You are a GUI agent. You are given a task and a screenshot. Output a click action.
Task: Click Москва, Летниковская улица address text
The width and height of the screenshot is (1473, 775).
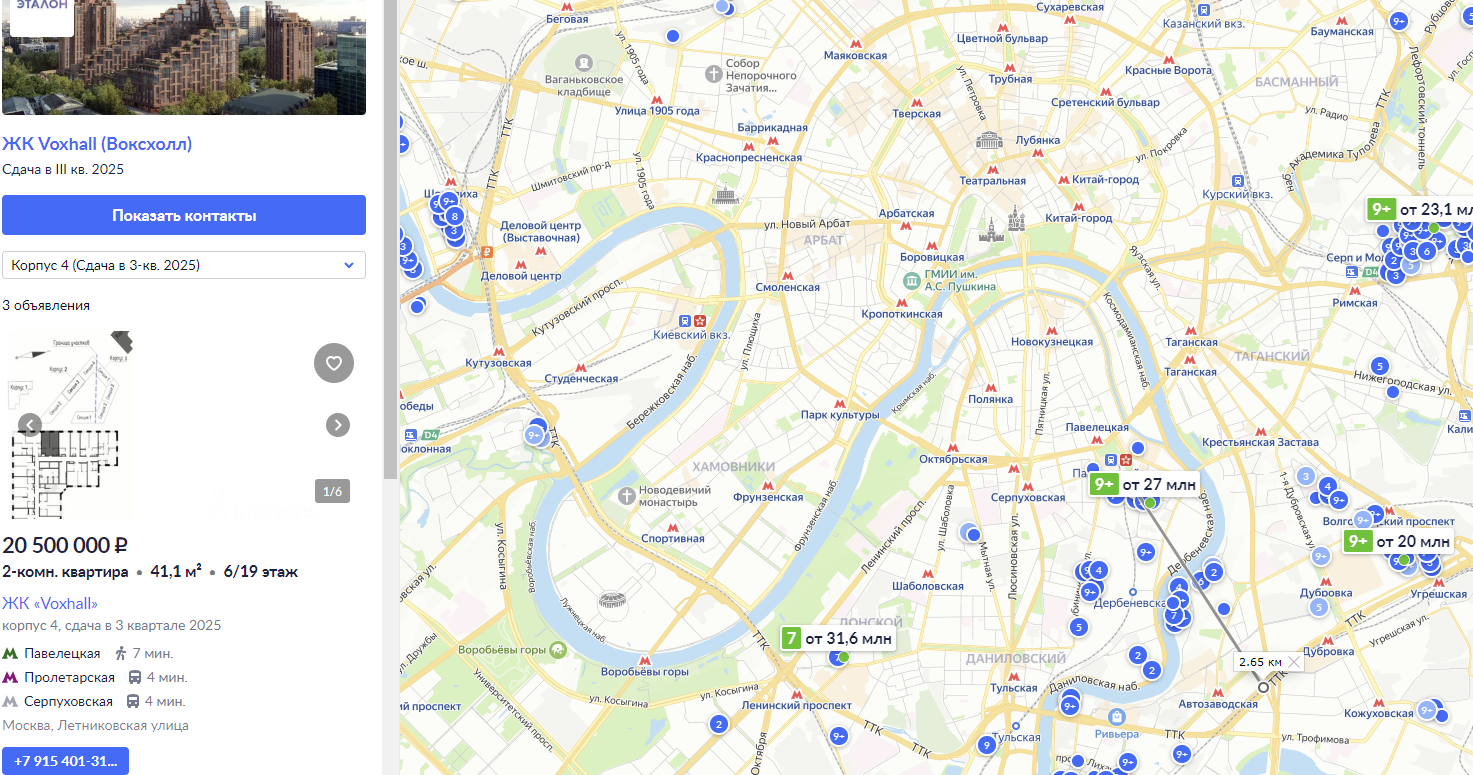pos(96,725)
